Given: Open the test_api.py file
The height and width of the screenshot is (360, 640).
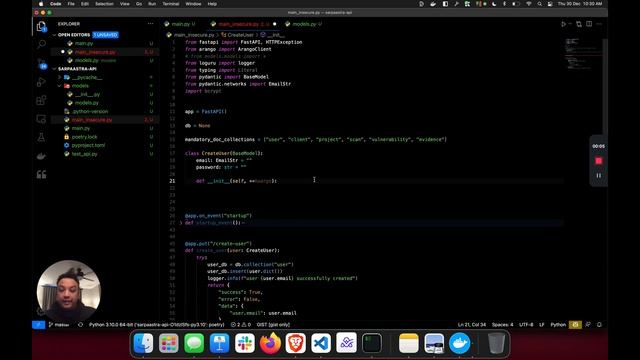Looking at the screenshot, I should [84, 154].
